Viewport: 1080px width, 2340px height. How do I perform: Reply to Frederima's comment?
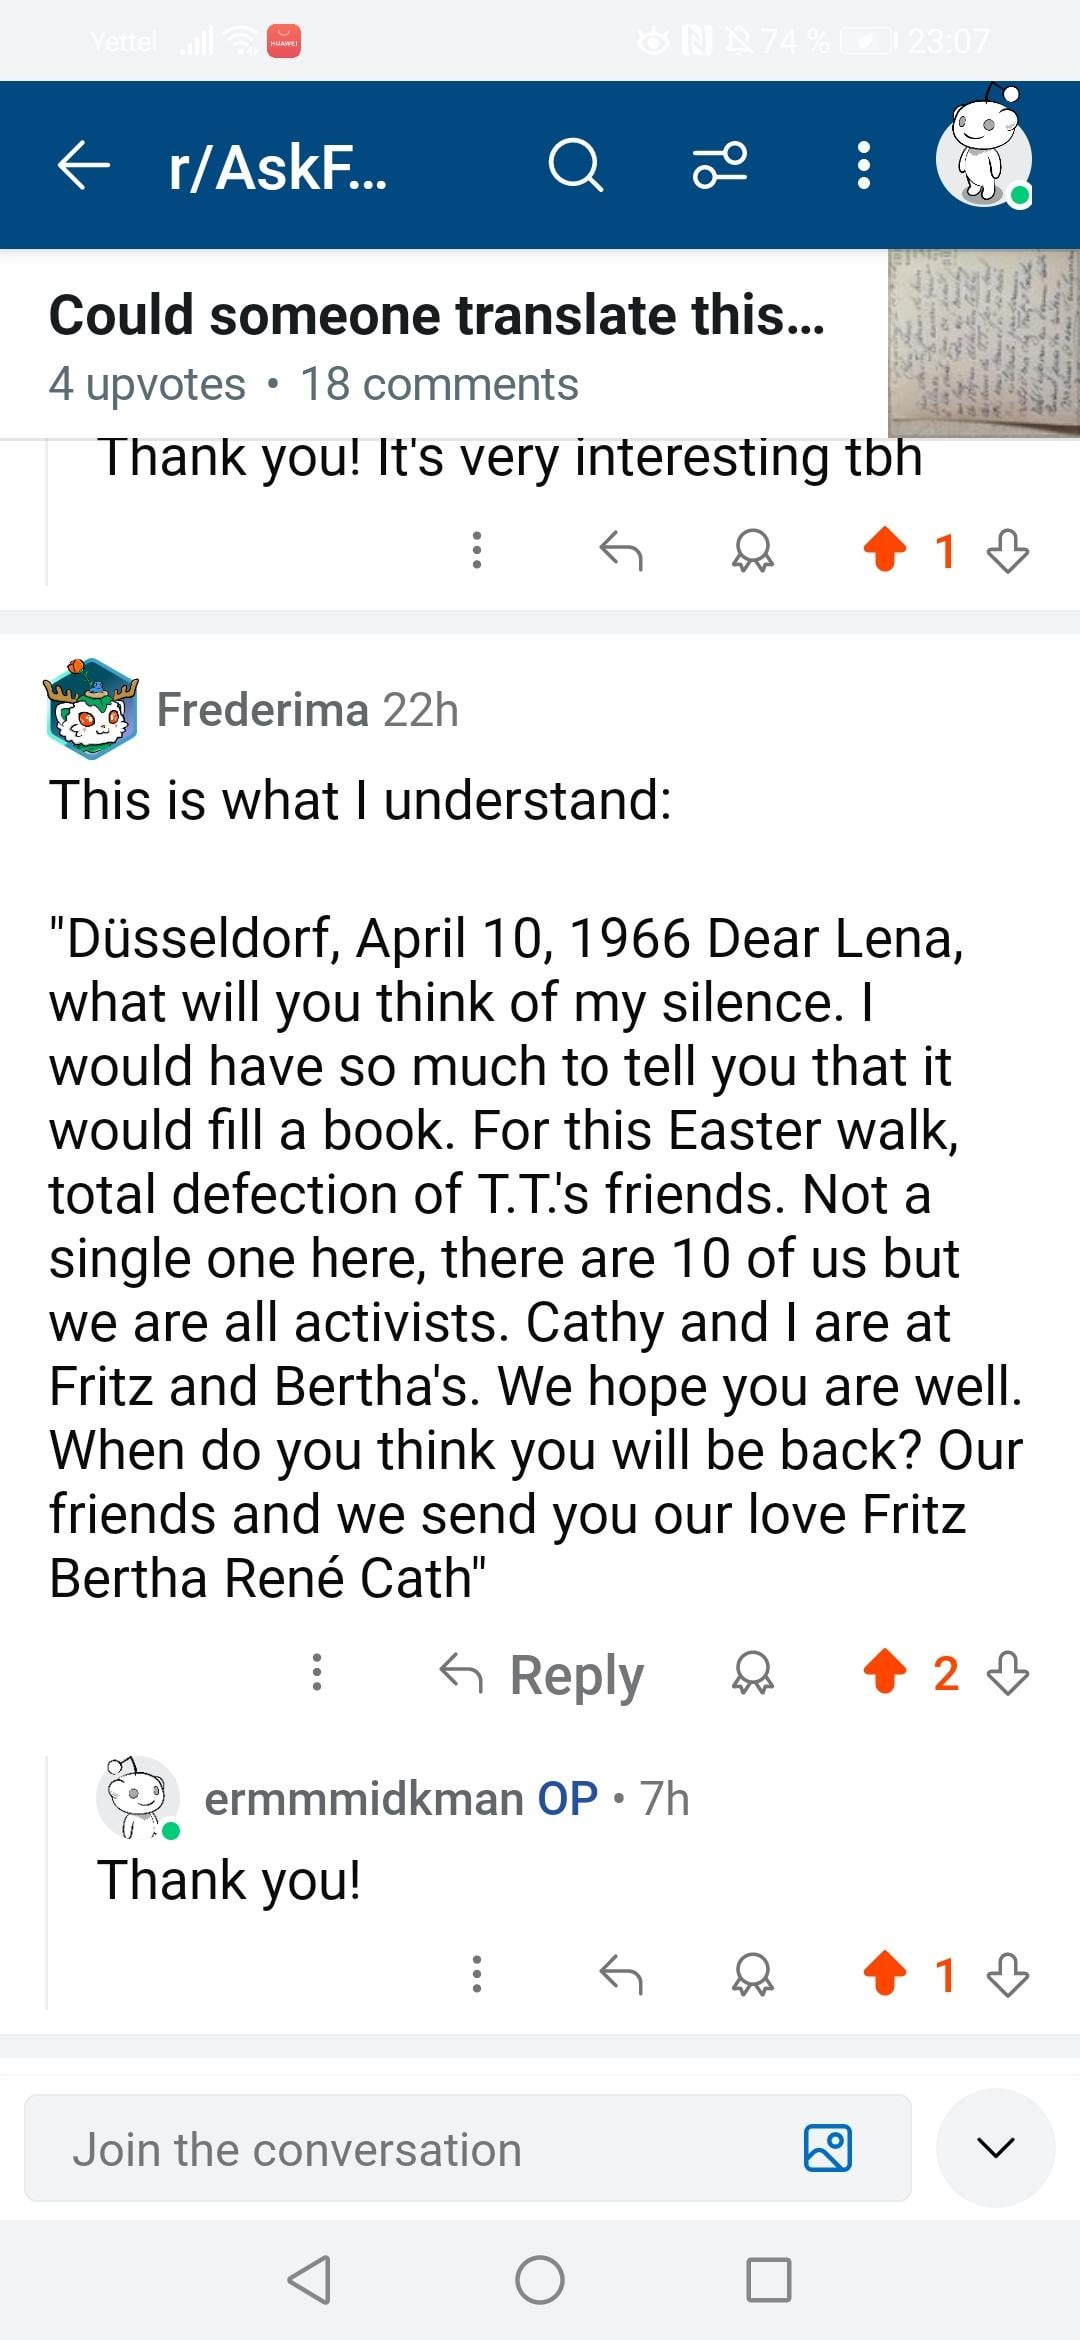click(542, 1673)
